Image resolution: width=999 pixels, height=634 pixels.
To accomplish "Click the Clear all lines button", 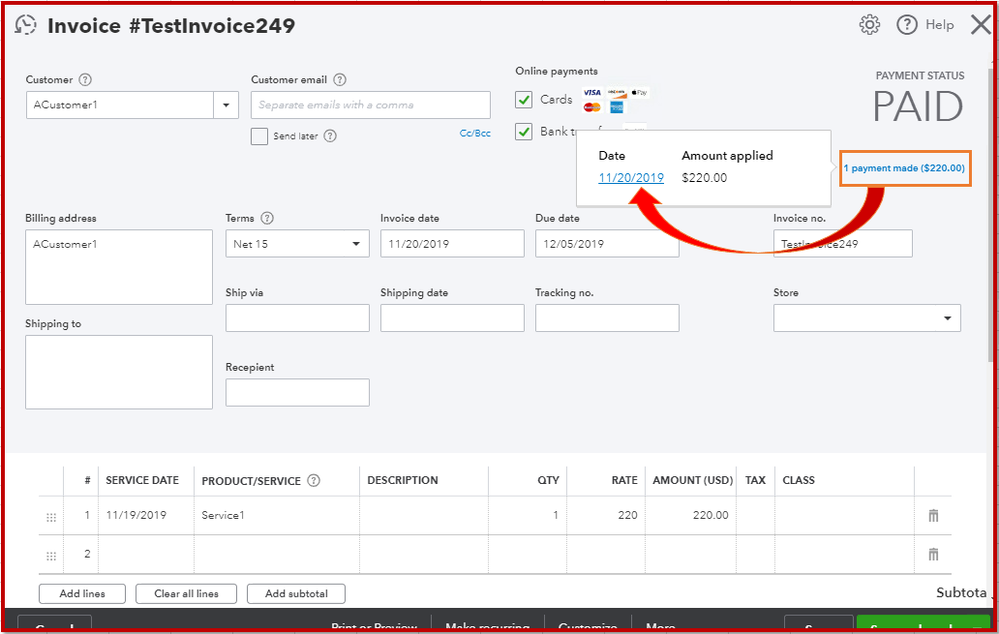I will pos(186,593).
